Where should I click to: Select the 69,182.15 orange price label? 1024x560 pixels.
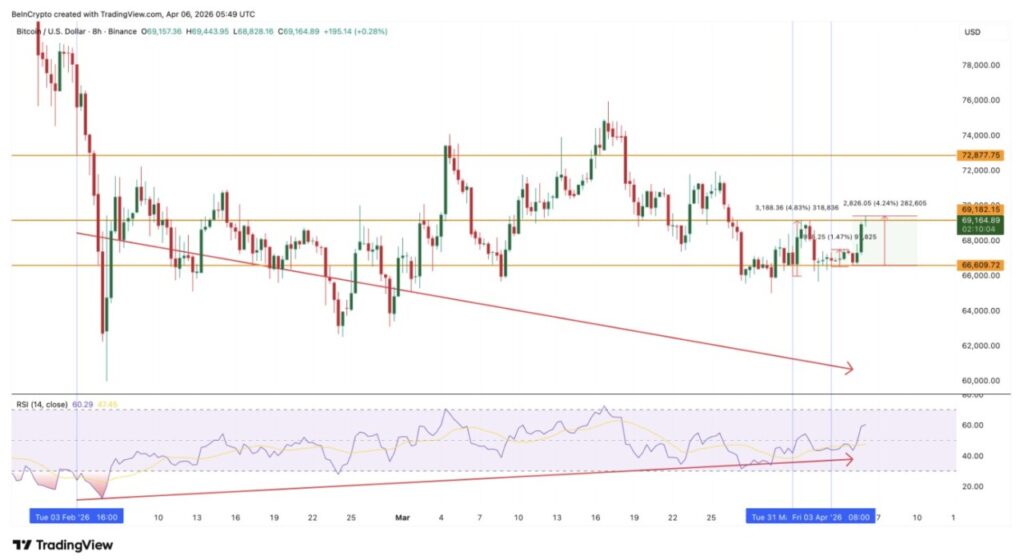[x=980, y=211]
